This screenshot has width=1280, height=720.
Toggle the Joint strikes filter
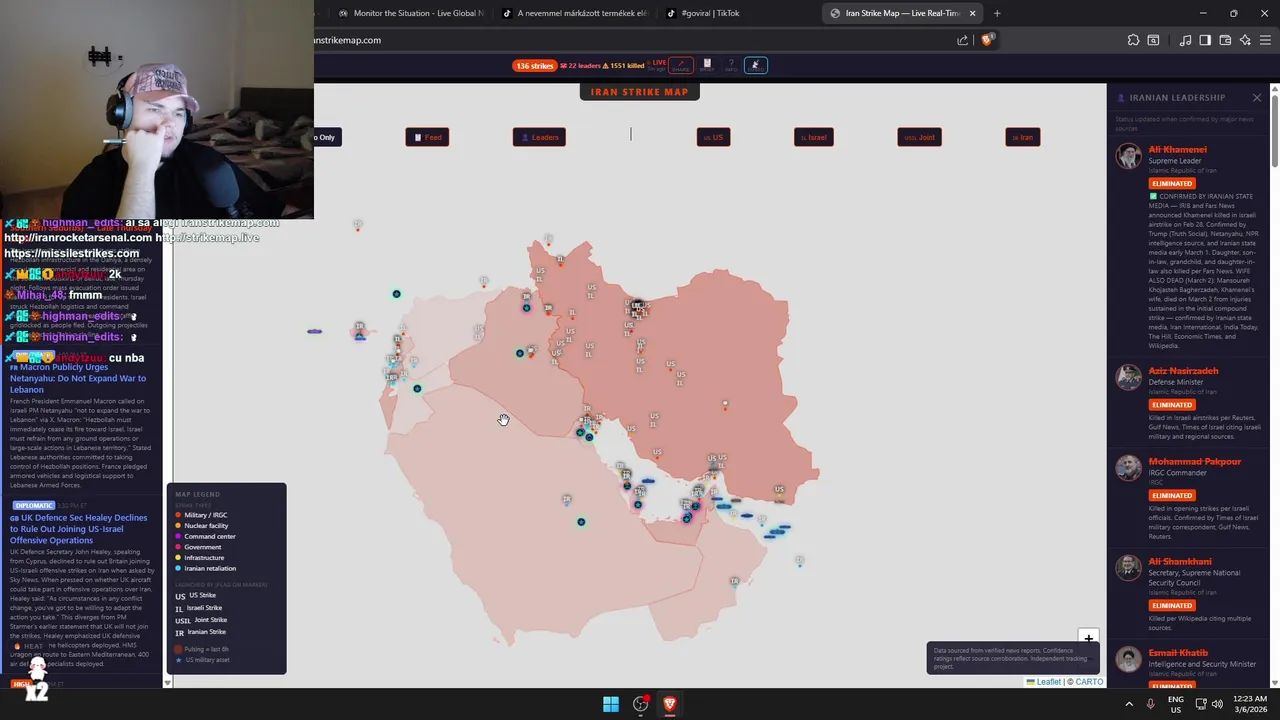[x=919, y=137]
